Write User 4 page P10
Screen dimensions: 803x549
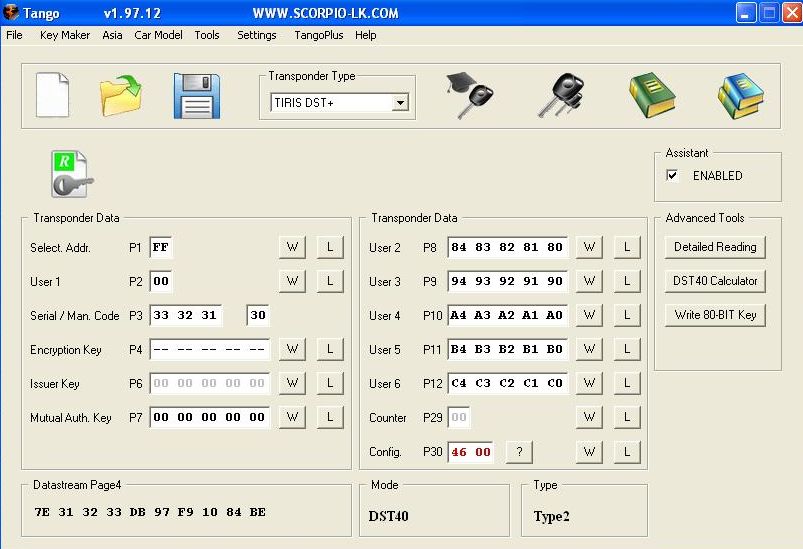[x=589, y=315]
